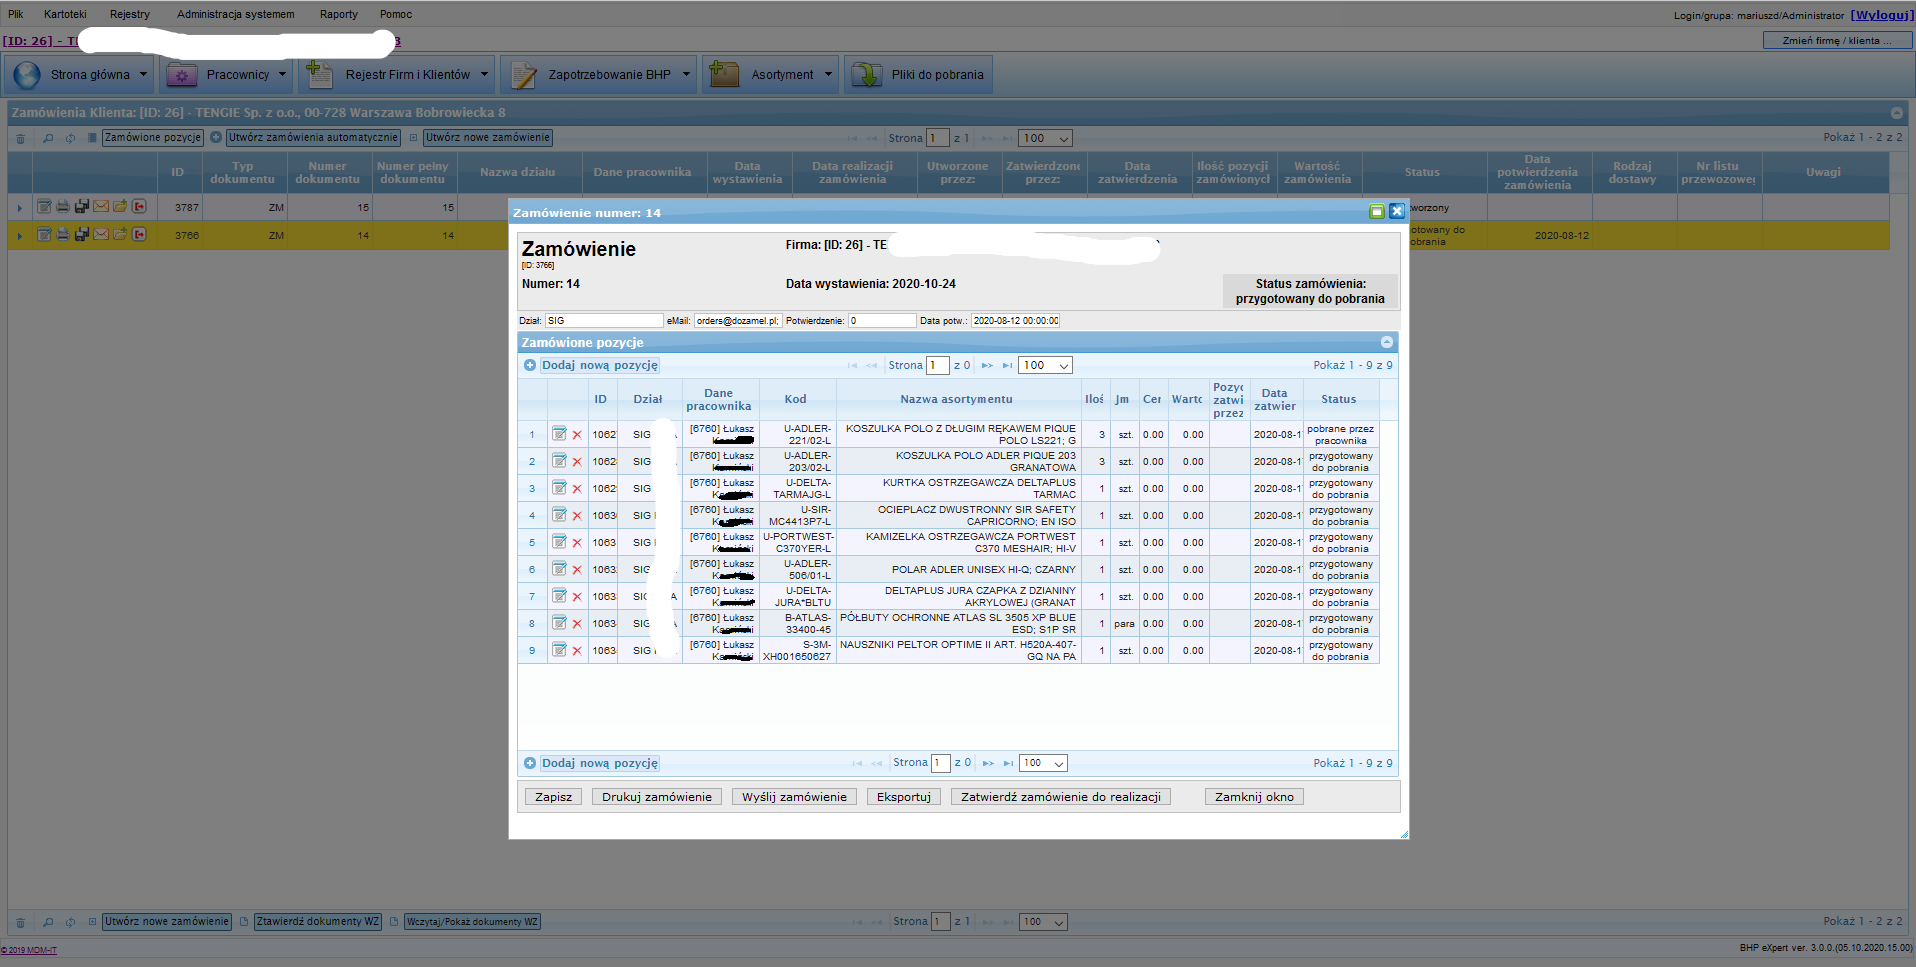Click Zamknij okno button
Viewport: 1916px width, 967px height.
point(1254,797)
